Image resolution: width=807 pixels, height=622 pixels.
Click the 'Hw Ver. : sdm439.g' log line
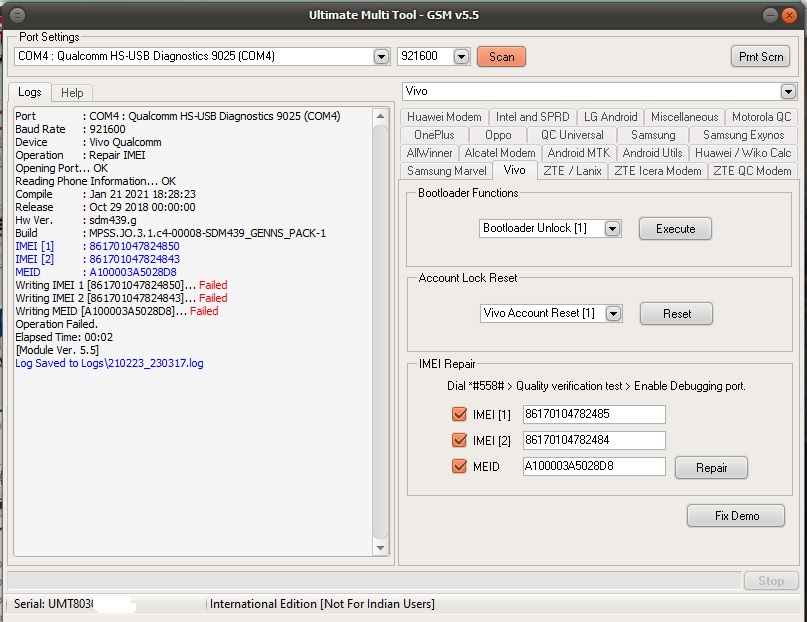coord(76,220)
